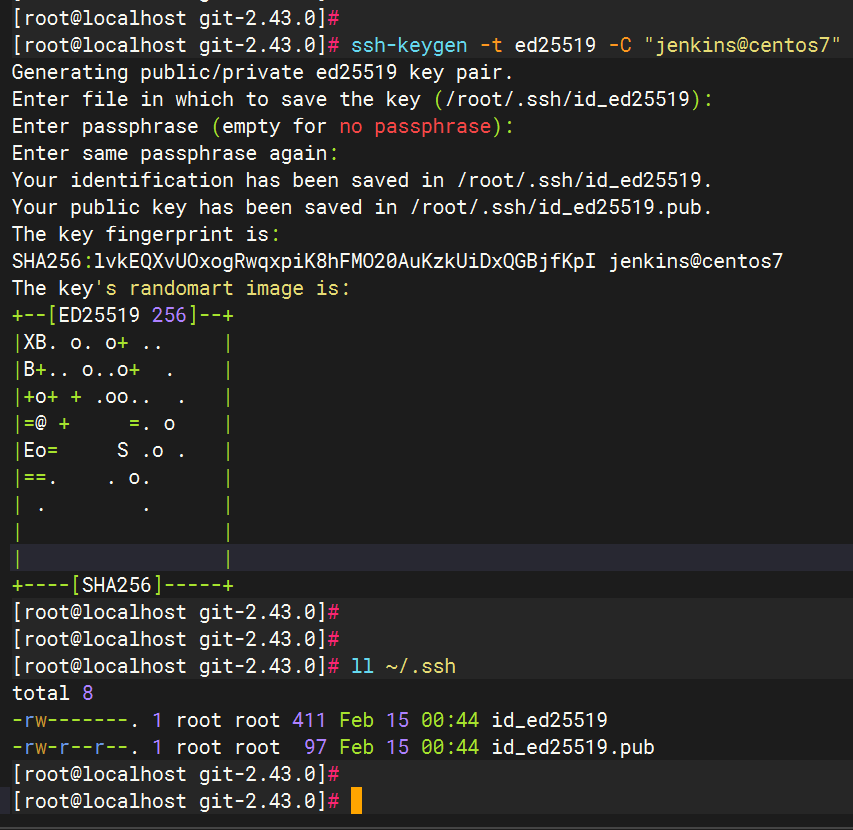Click the -t option flag
This screenshot has height=830, width=853.
[491, 45]
